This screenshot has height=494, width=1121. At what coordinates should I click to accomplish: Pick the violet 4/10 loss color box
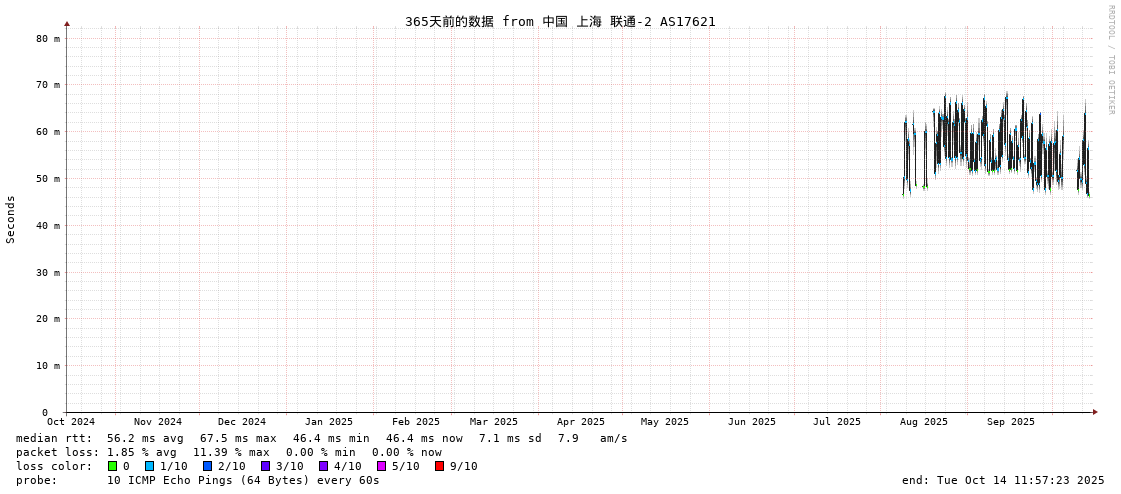(323, 466)
